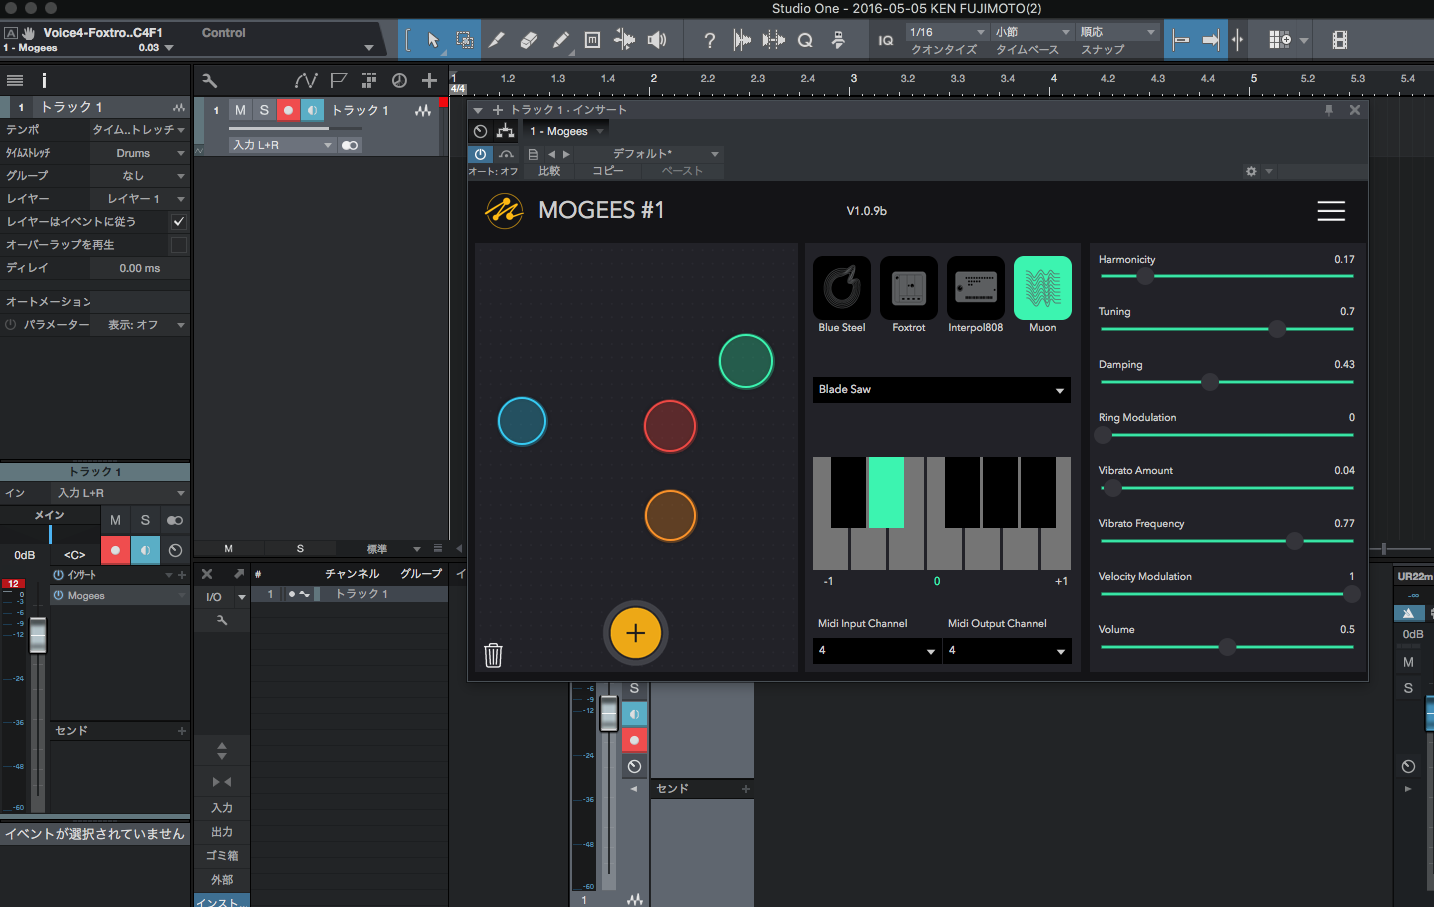Open the inspector with the i icon
This screenshot has height=907, width=1434.
coord(44,80)
